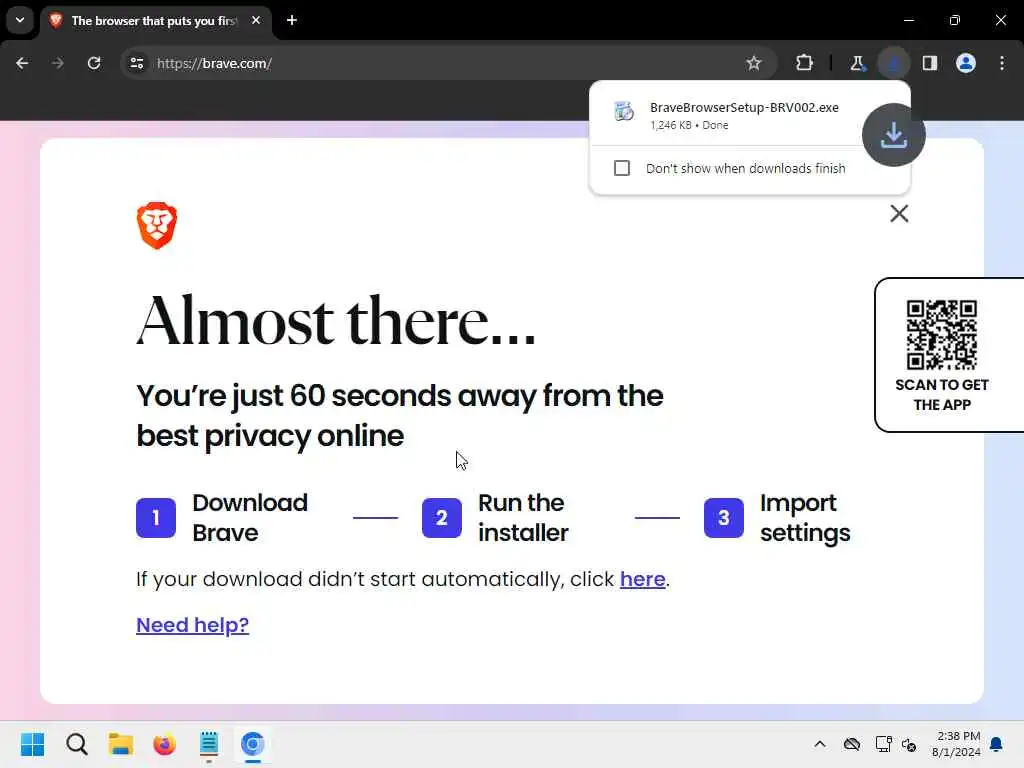Click step 3 number badge

(724, 518)
